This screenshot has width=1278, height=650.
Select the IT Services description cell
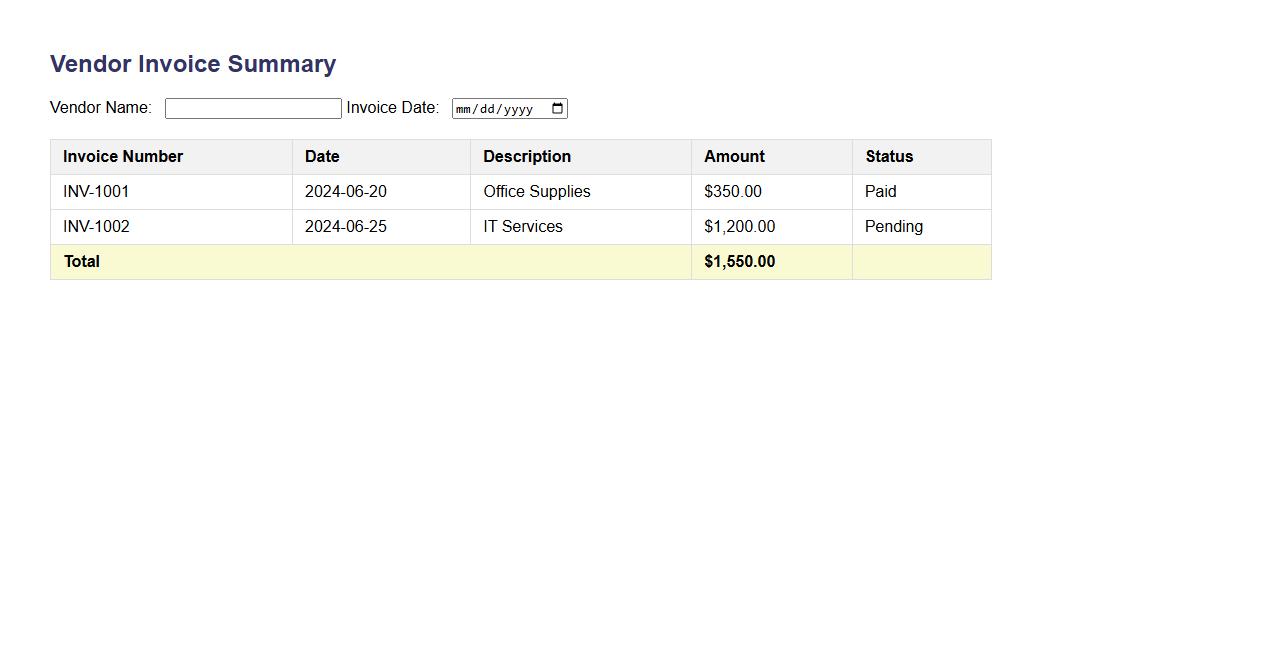tap(523, 227)
